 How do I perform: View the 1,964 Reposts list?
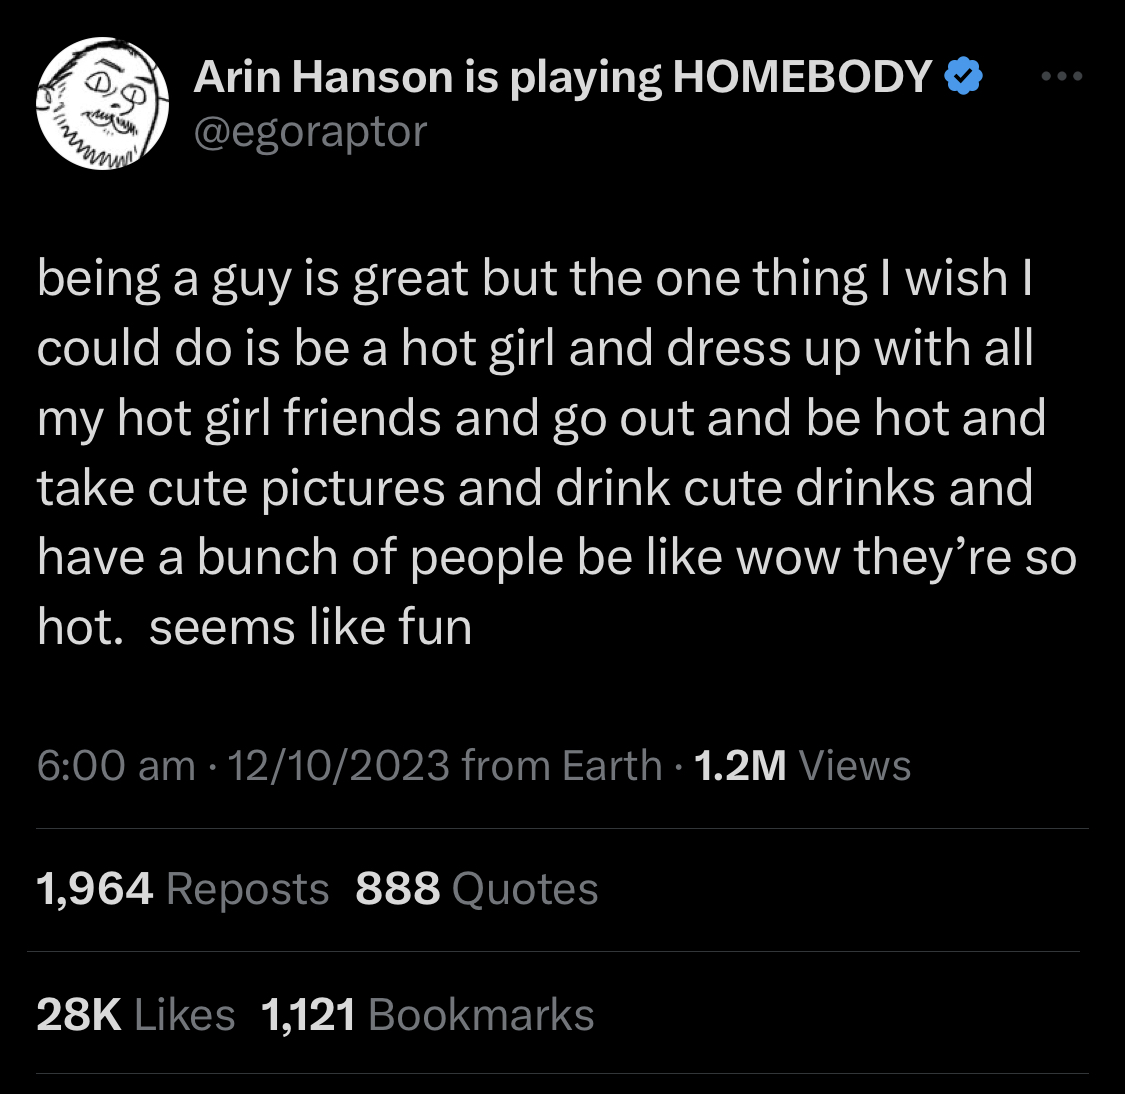coord(182,889)
